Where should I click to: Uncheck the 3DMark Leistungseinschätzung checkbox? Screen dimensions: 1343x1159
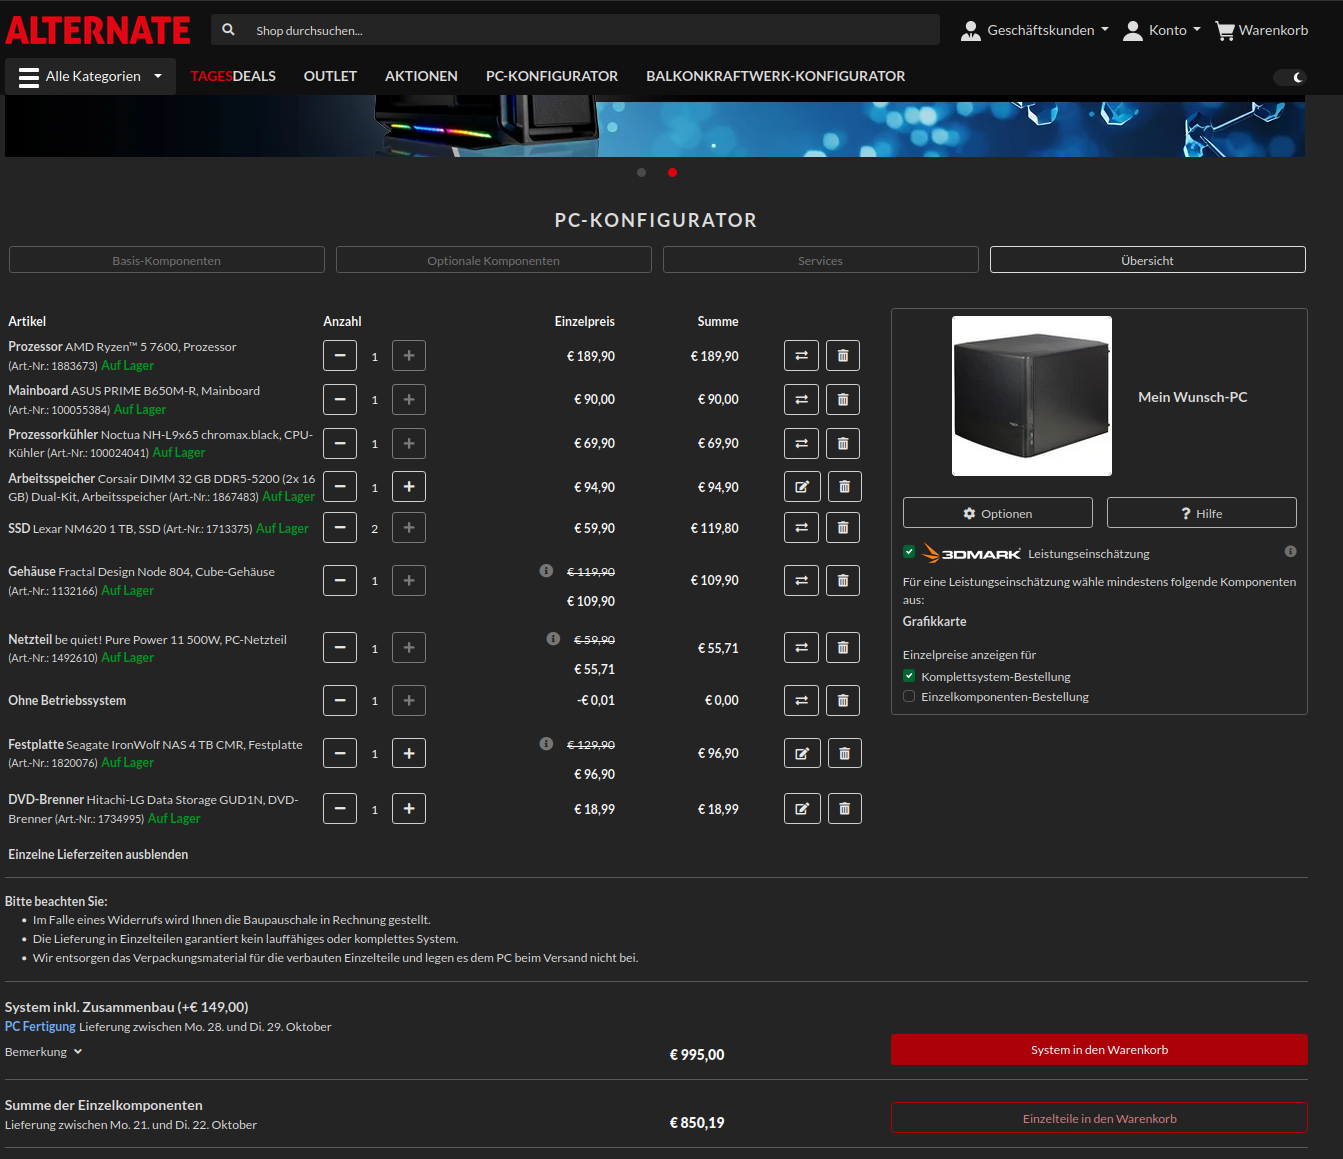tap(909, 552)
